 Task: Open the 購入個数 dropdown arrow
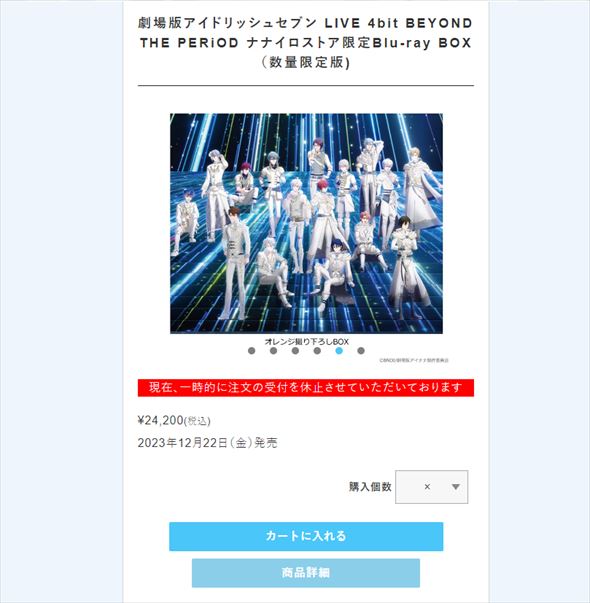point(456,487)
